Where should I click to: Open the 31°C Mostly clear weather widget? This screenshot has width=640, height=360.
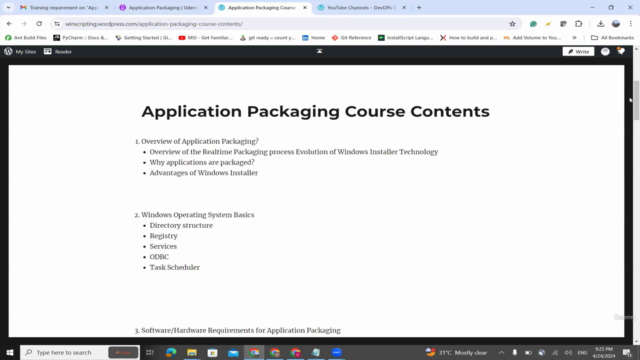(456, 352)
